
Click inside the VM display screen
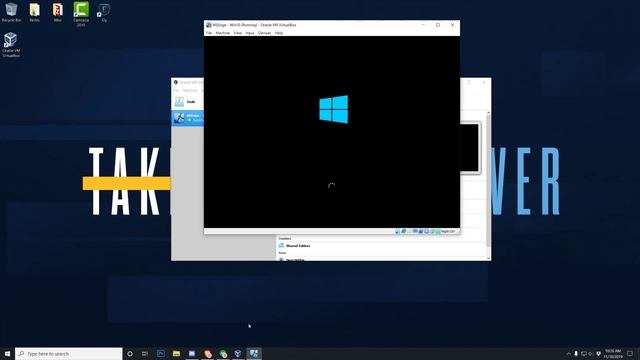[x=332, y=132]
